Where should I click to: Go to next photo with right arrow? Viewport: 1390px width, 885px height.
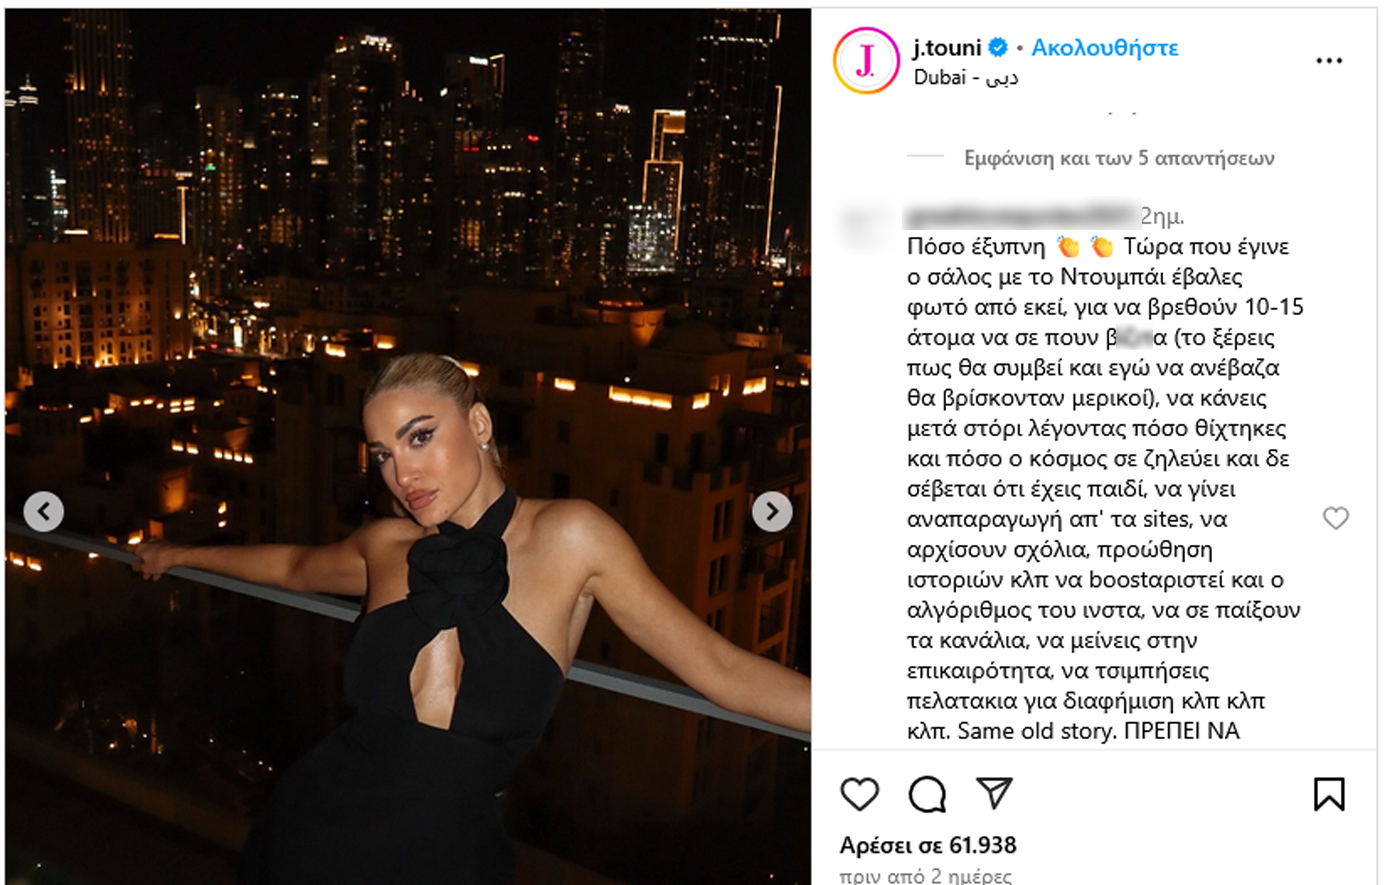tap(772, 512)
